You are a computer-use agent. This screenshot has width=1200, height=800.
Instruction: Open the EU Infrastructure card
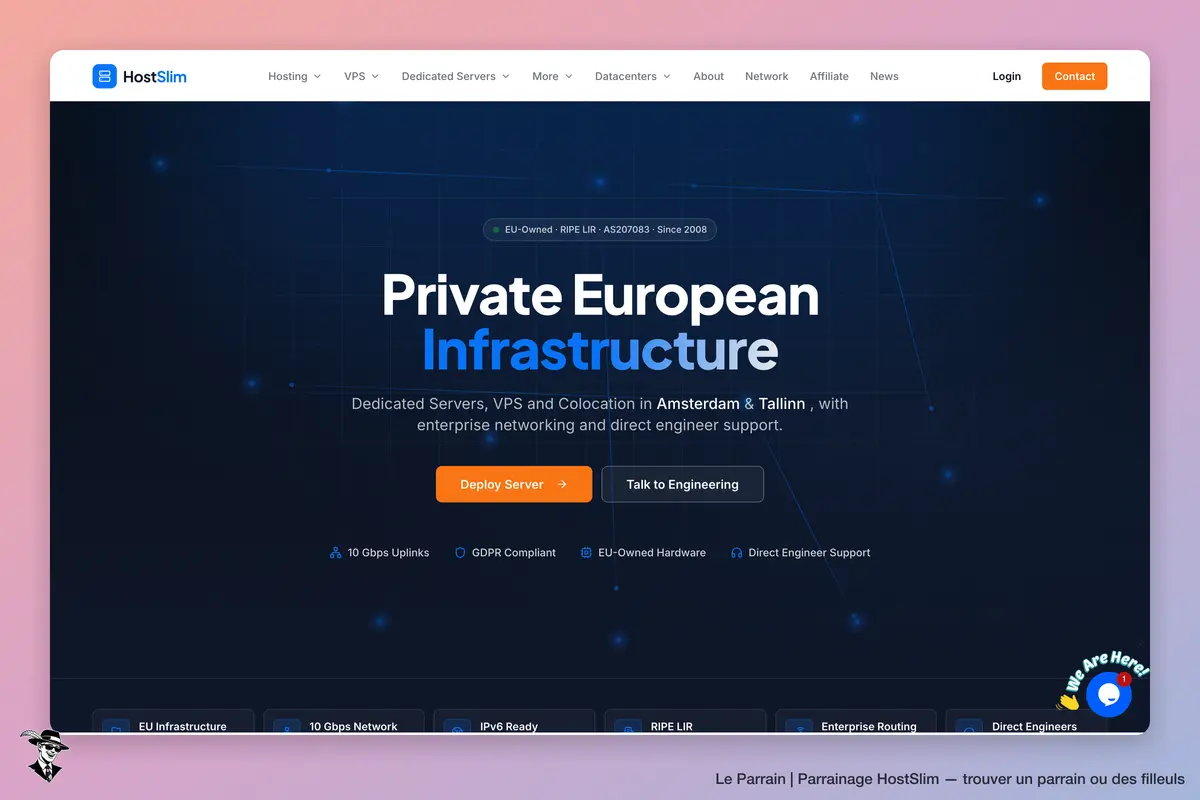click(173, 722)
